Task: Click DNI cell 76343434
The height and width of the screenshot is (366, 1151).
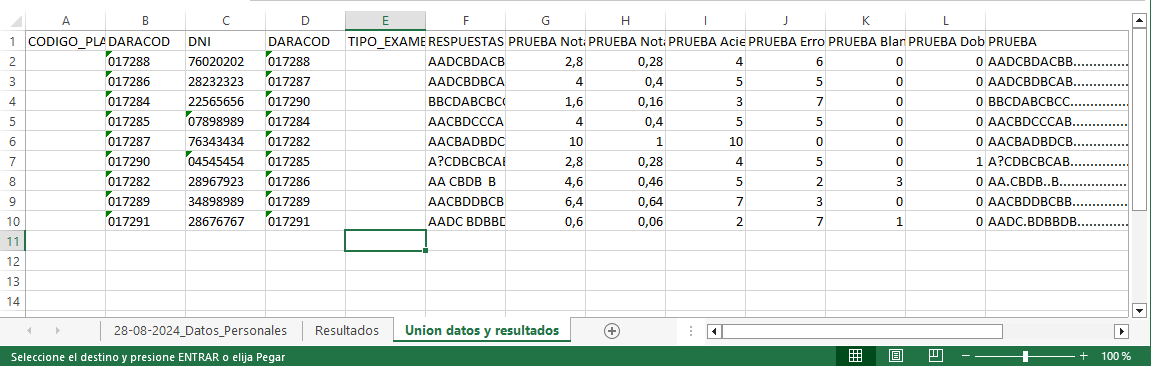Action: (x=225, y=142)
